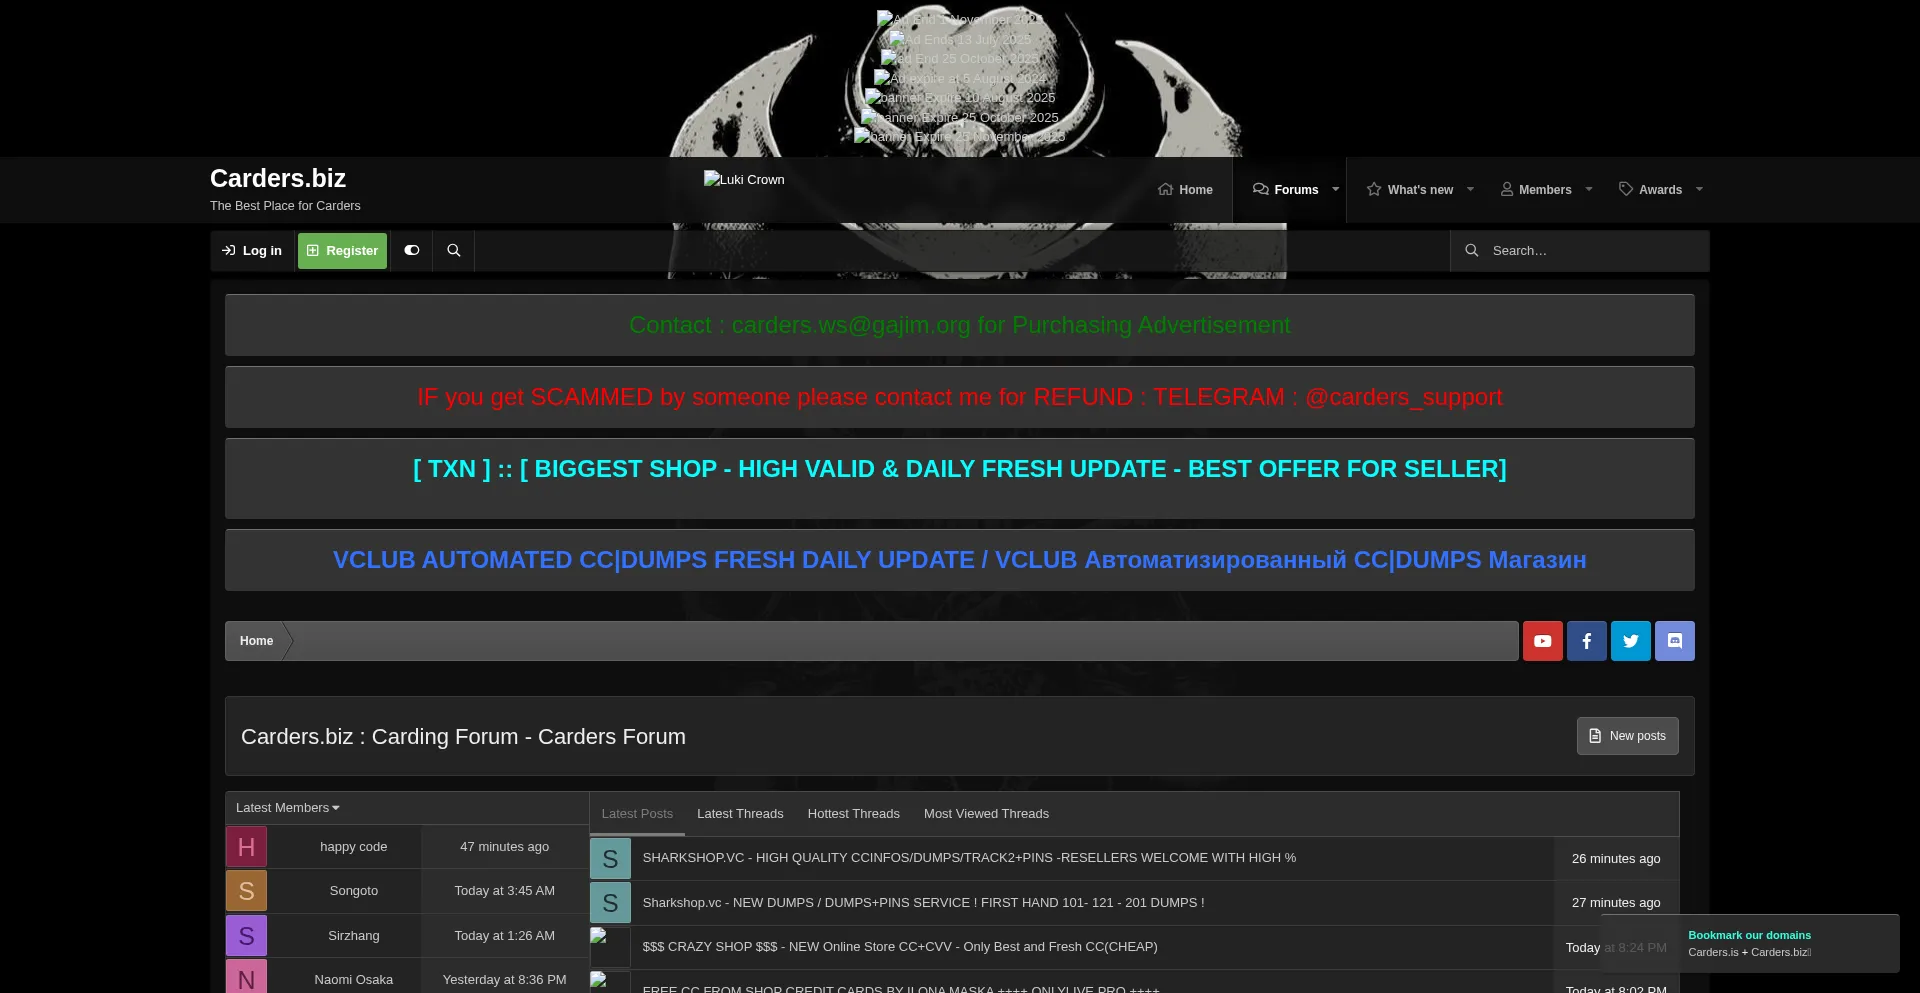Select the Hottest Threads tab

coord(853,814)
